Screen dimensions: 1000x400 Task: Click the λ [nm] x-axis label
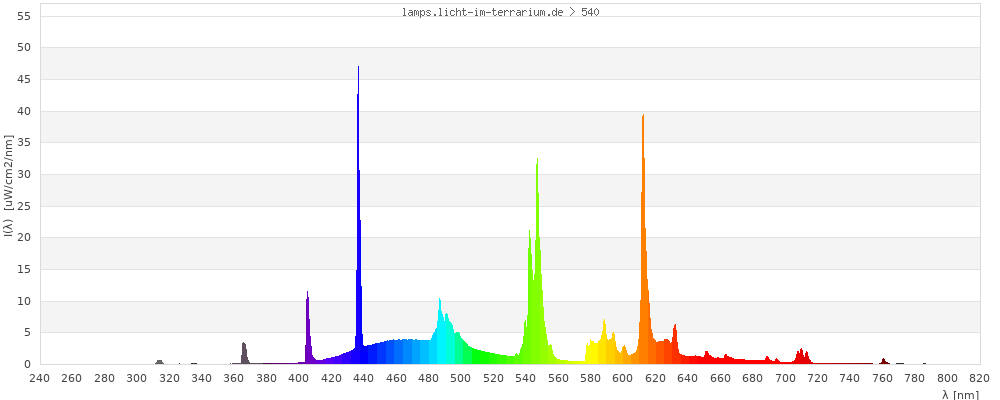pyautogui.click(x=960, y=394)
